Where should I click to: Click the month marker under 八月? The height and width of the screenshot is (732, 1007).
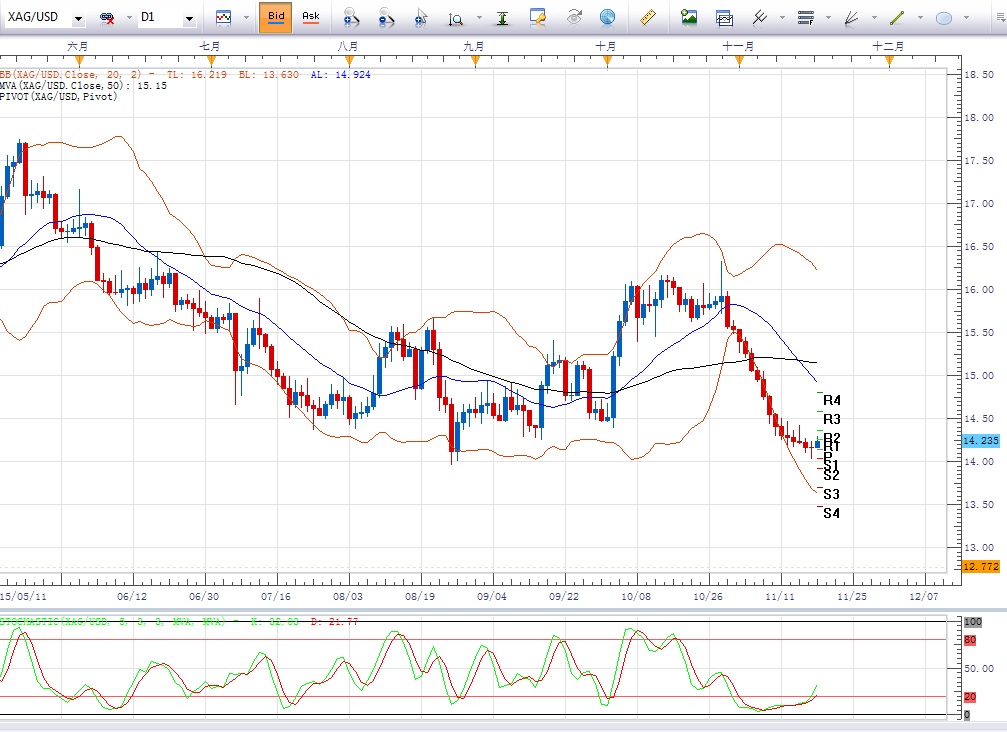click(x=349, y=62)
